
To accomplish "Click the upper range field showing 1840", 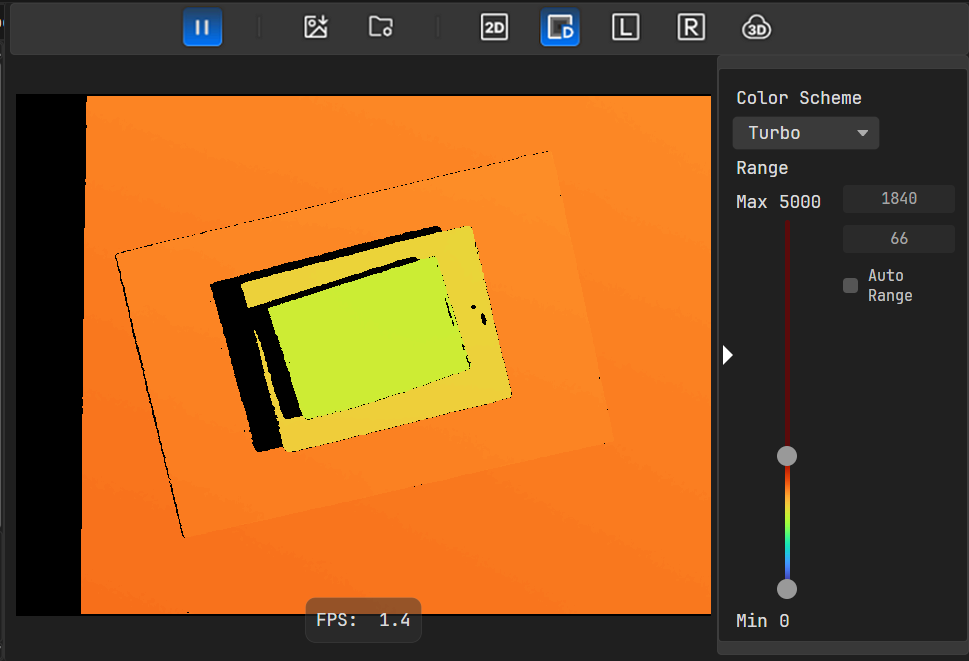I will [898, 199].
